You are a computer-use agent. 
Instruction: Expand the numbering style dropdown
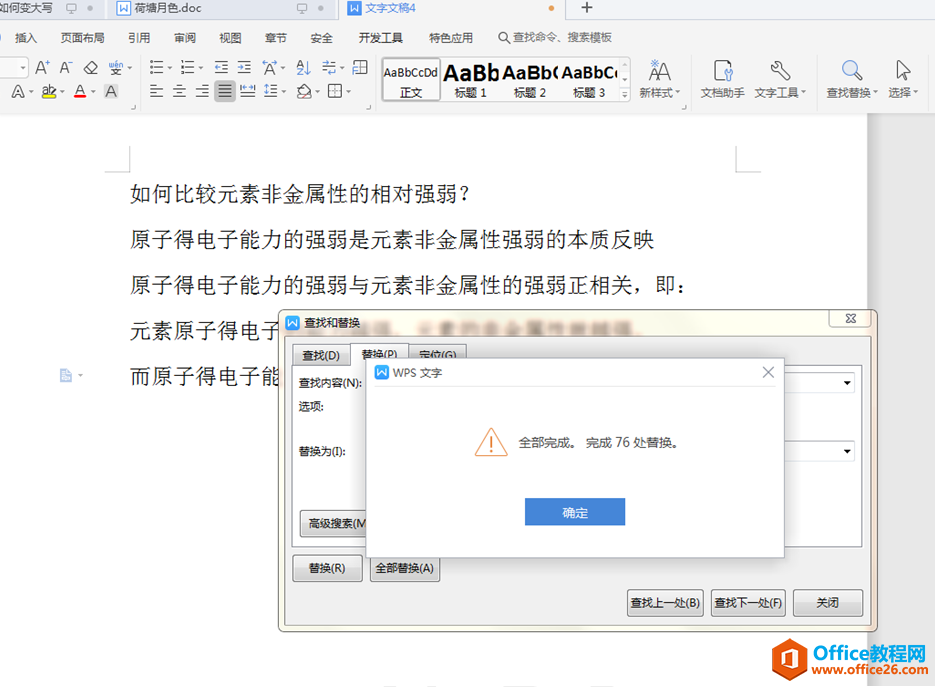[200, 68]
